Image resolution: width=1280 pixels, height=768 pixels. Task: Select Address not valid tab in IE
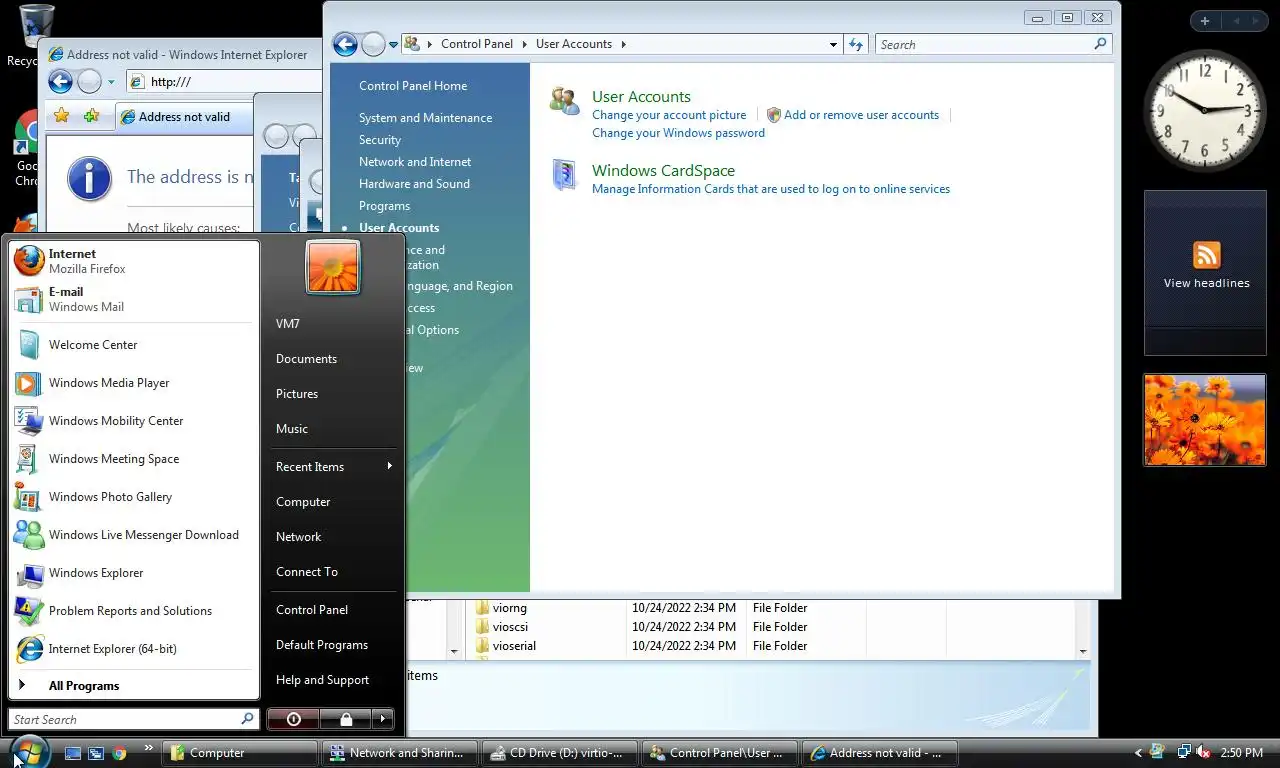tap(184, 117)
